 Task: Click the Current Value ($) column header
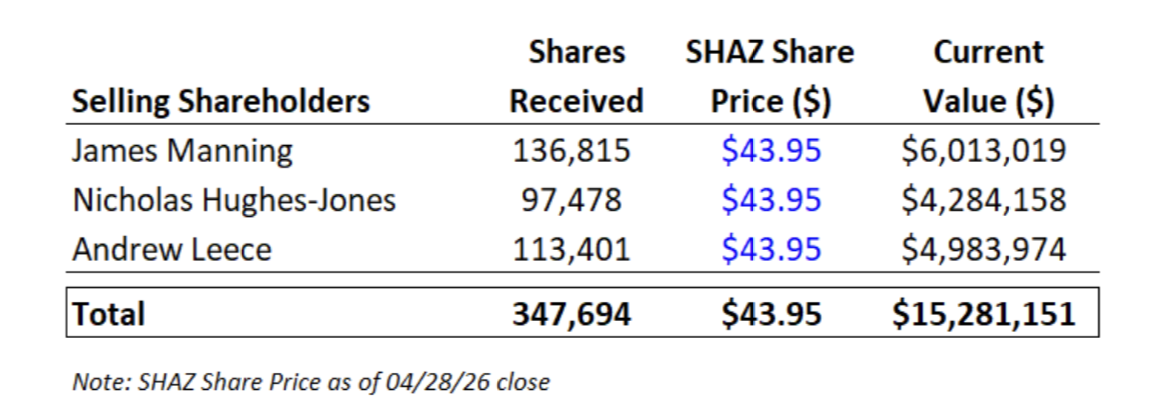pyautogui.click(x=988, y=76)
